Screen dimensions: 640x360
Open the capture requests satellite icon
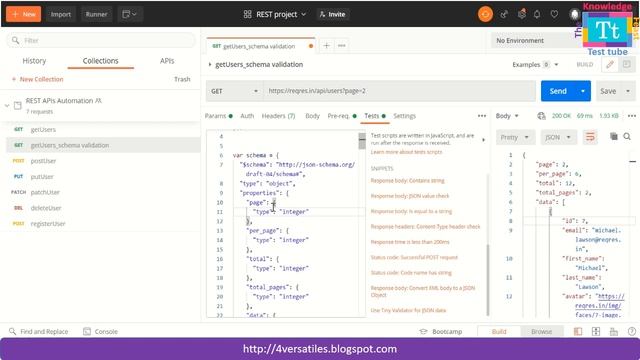pyautogui.click(x=504, y=14)
